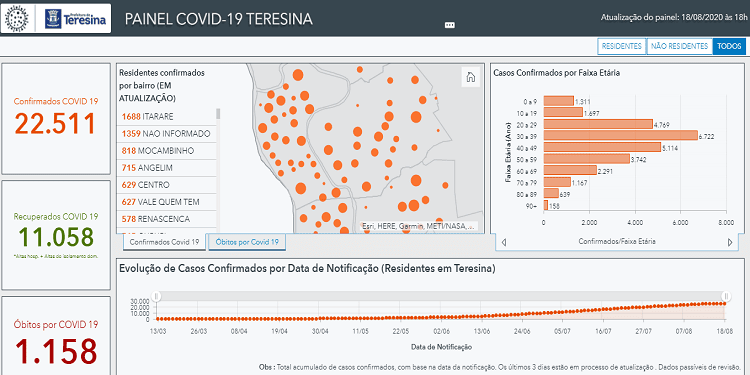Click the Casos Confirmados por Faixa Etária heading

tap(556, 73)
